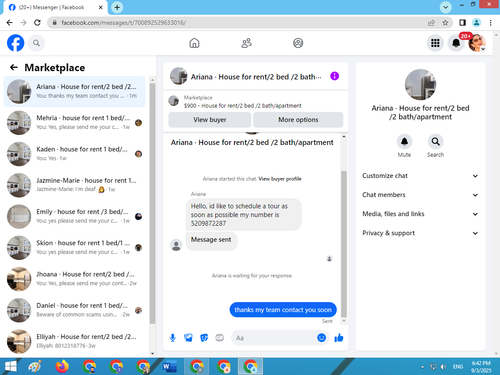Go to the Home feed icon
Image resolution: width=500 pixels, height=375 pixels.
[x=194, y=43]
